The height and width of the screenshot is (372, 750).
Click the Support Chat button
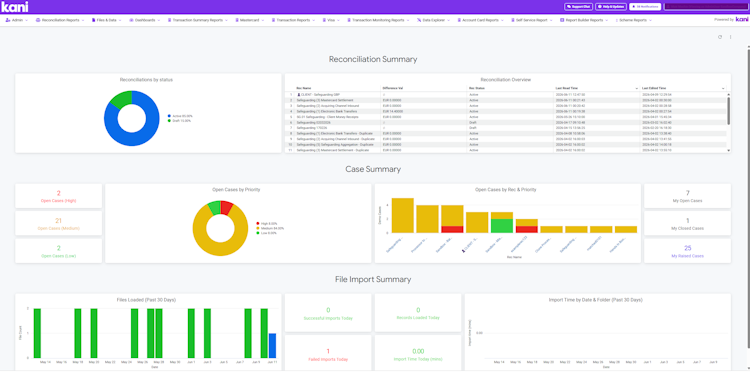point(578,7)
